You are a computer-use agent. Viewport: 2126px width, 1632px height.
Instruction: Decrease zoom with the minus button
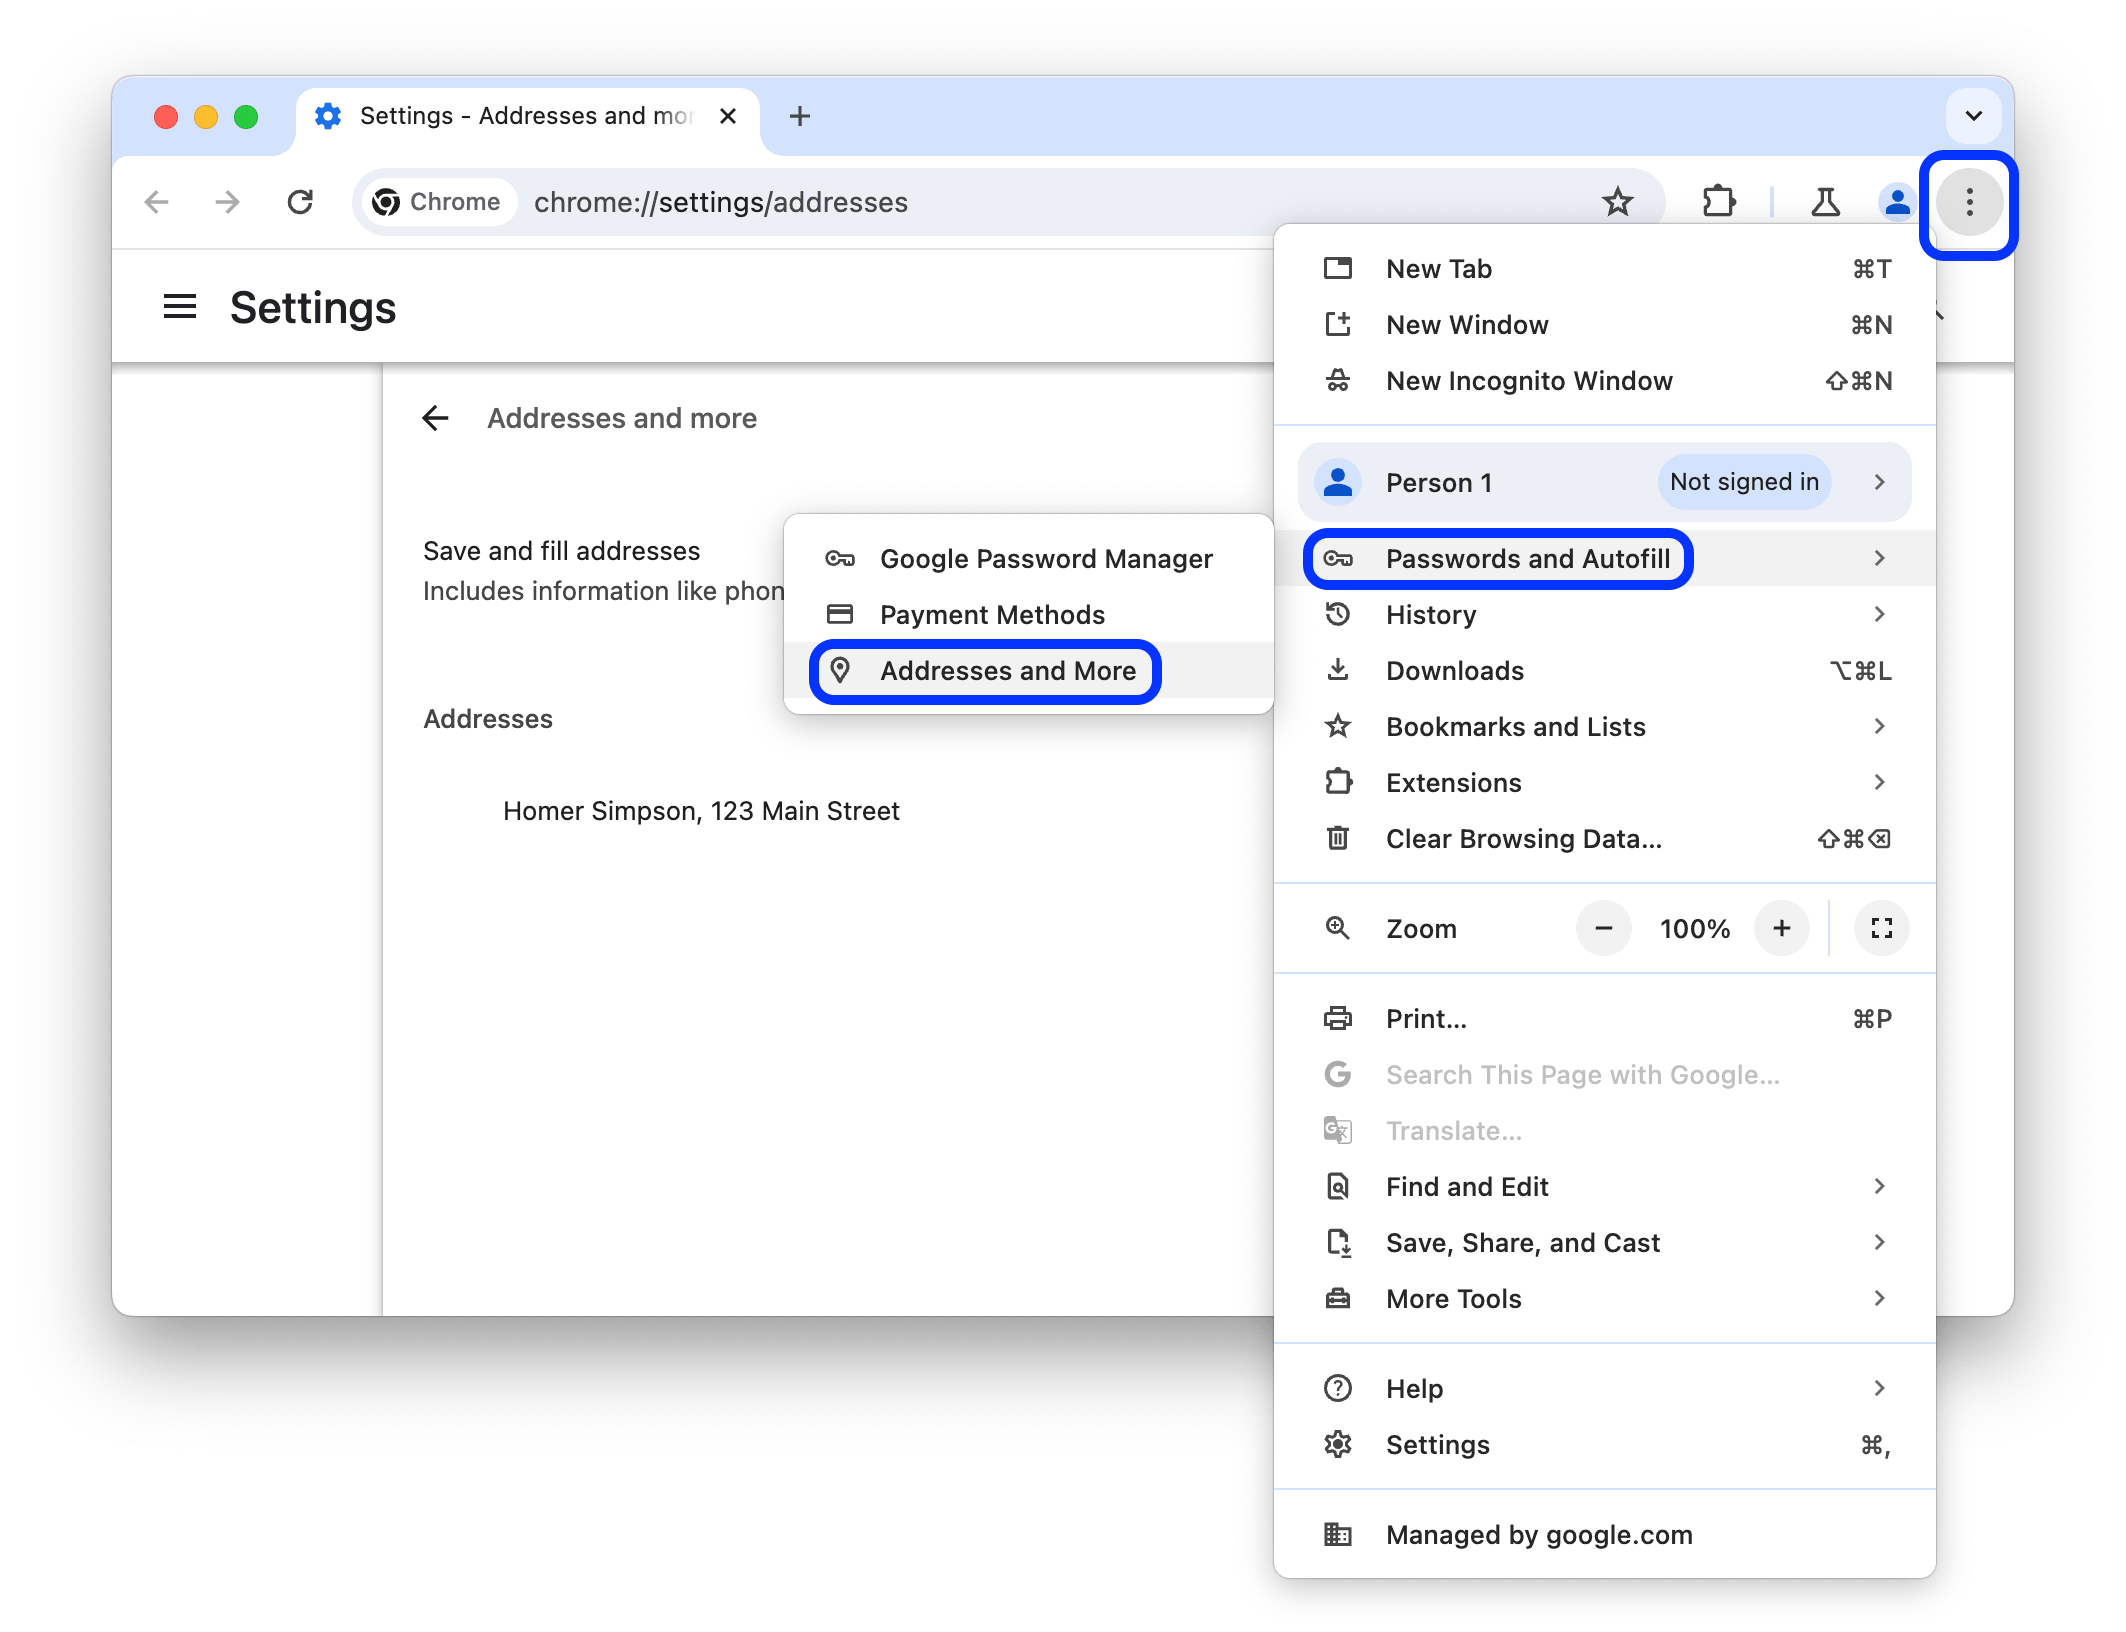pos(1603,928)
